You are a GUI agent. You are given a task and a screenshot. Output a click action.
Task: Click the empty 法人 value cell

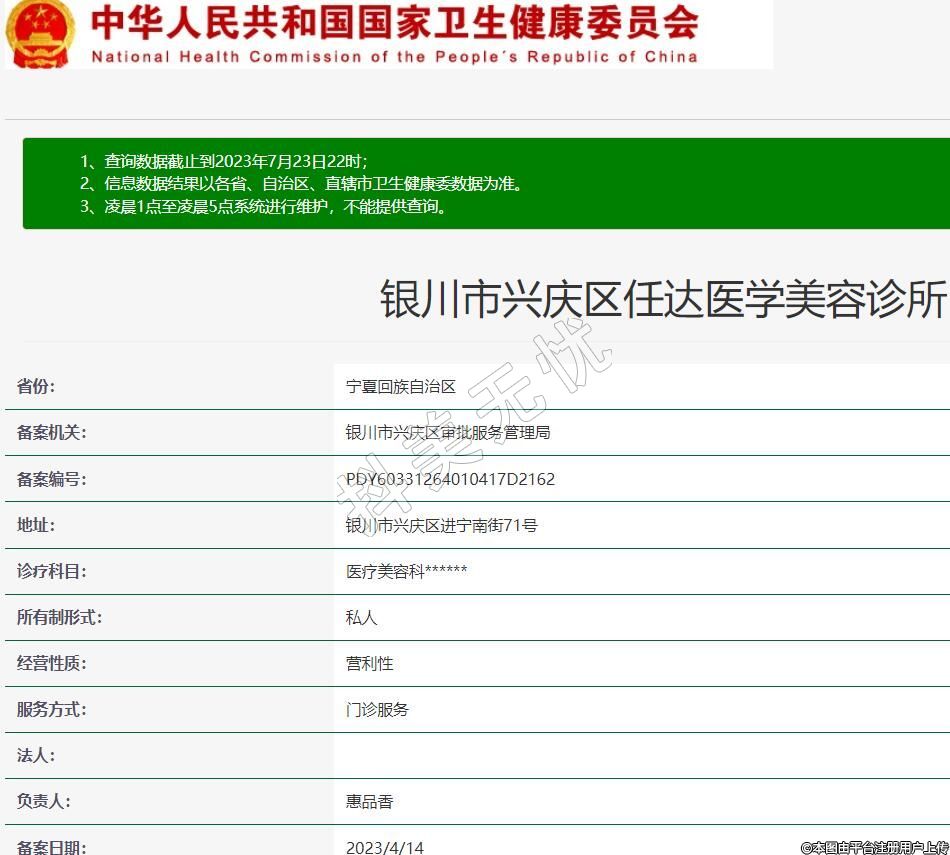(640, 756)
